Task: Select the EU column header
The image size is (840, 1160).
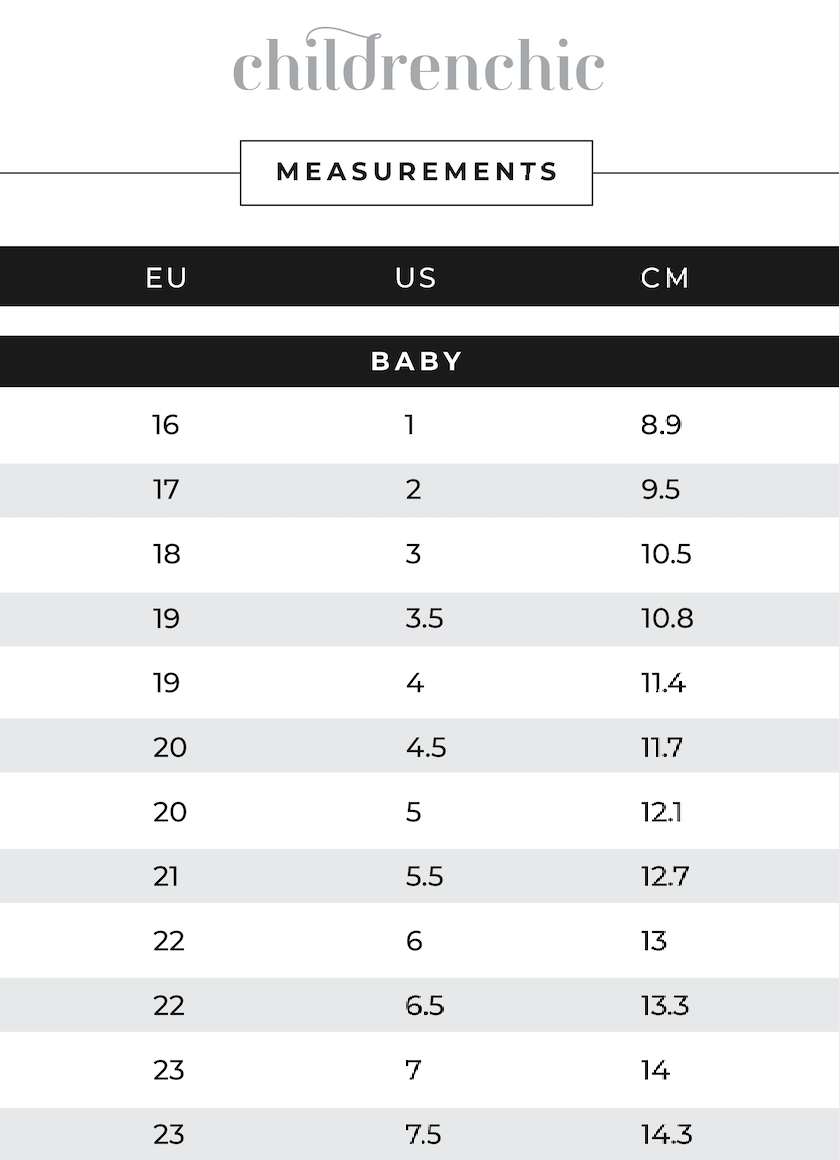Action: pyautogui.click(x=166, y=277)
